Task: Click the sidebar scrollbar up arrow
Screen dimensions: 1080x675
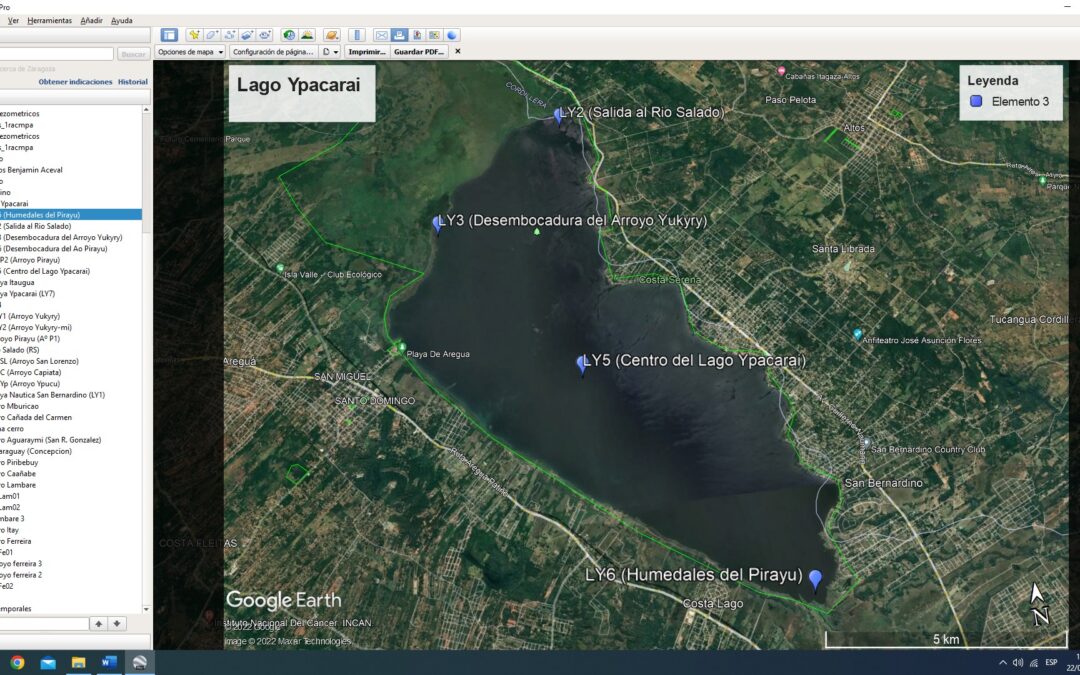Action: point(146,110)
